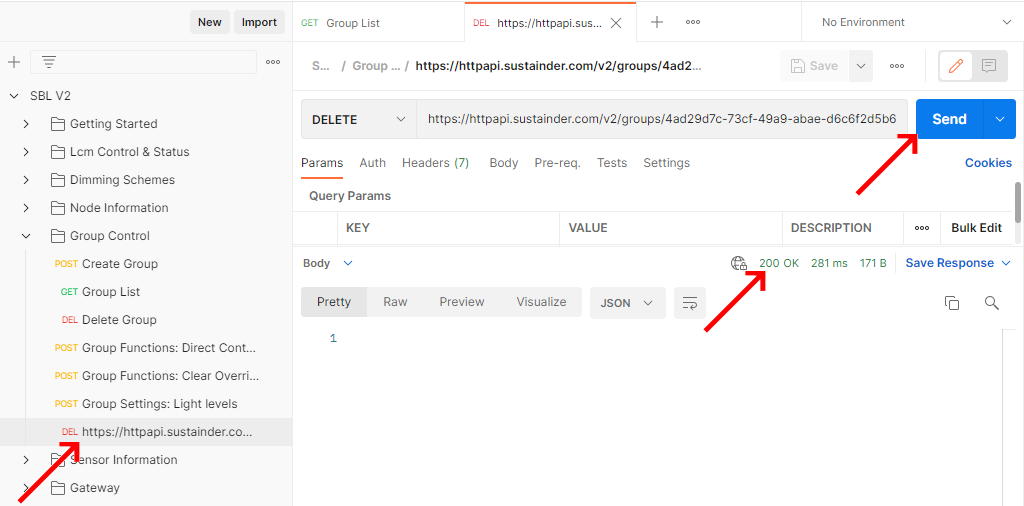Screen dimensions: 1024x506
Task: Collapse the Group Control folder
Action: tap(26, 236)
